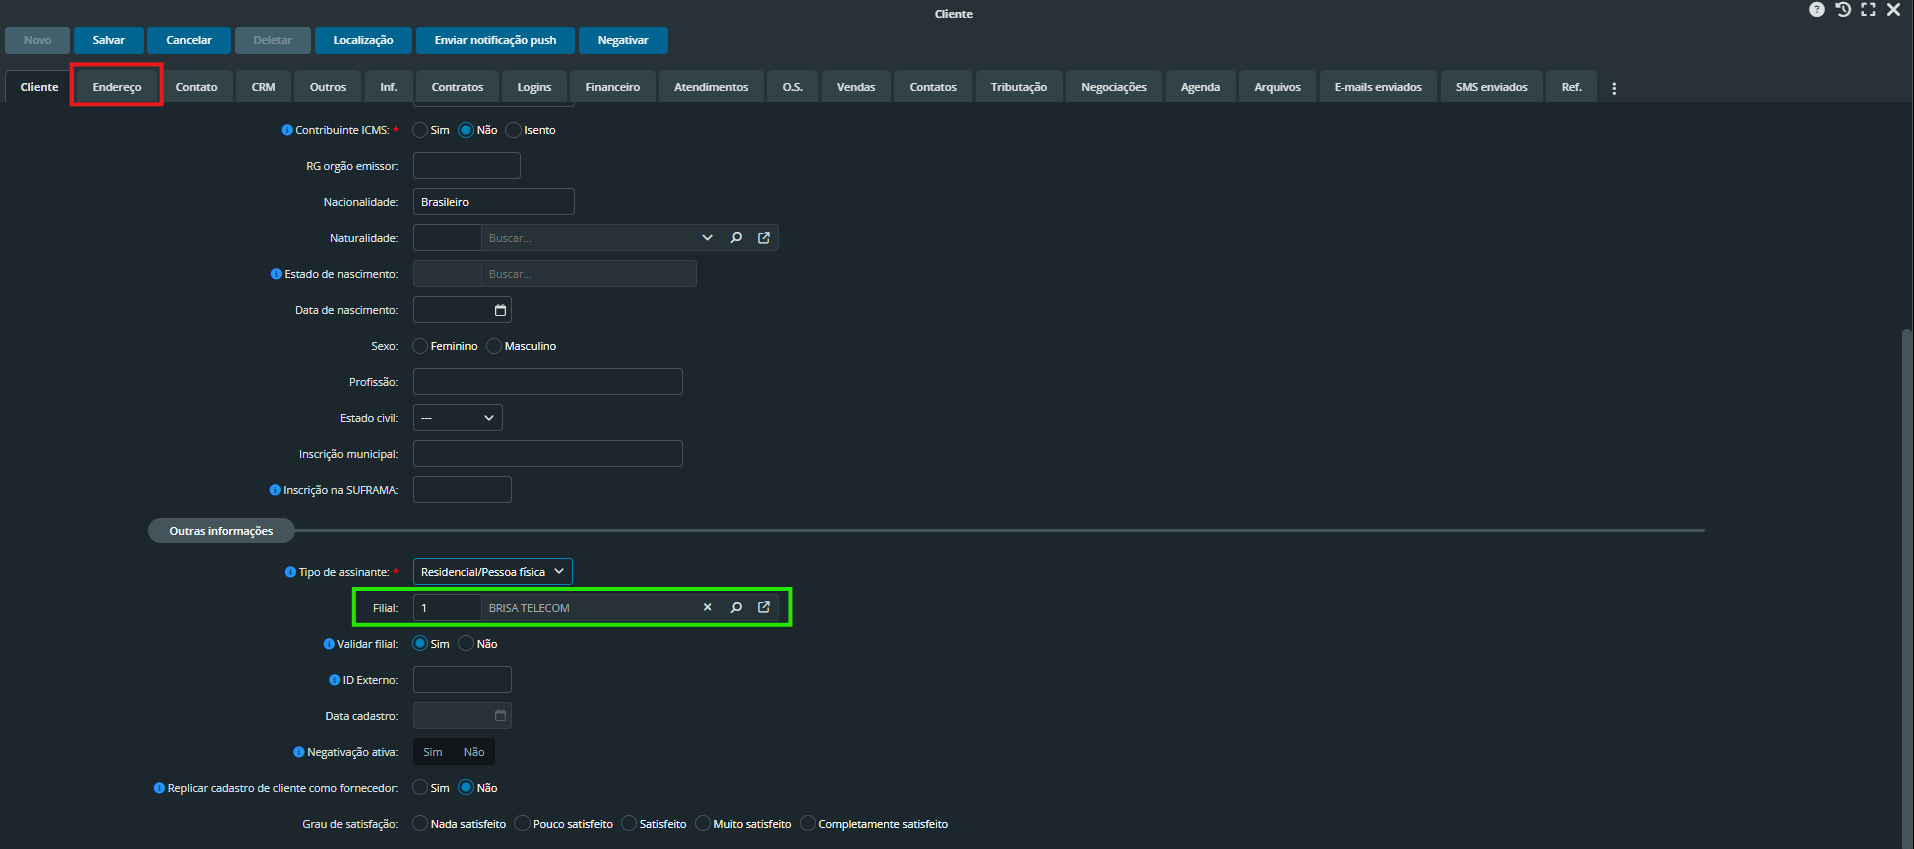The image size is (1914, 849).
Task: Click the info icon beside Contribuinte ICMS
Action: [287, 130]
